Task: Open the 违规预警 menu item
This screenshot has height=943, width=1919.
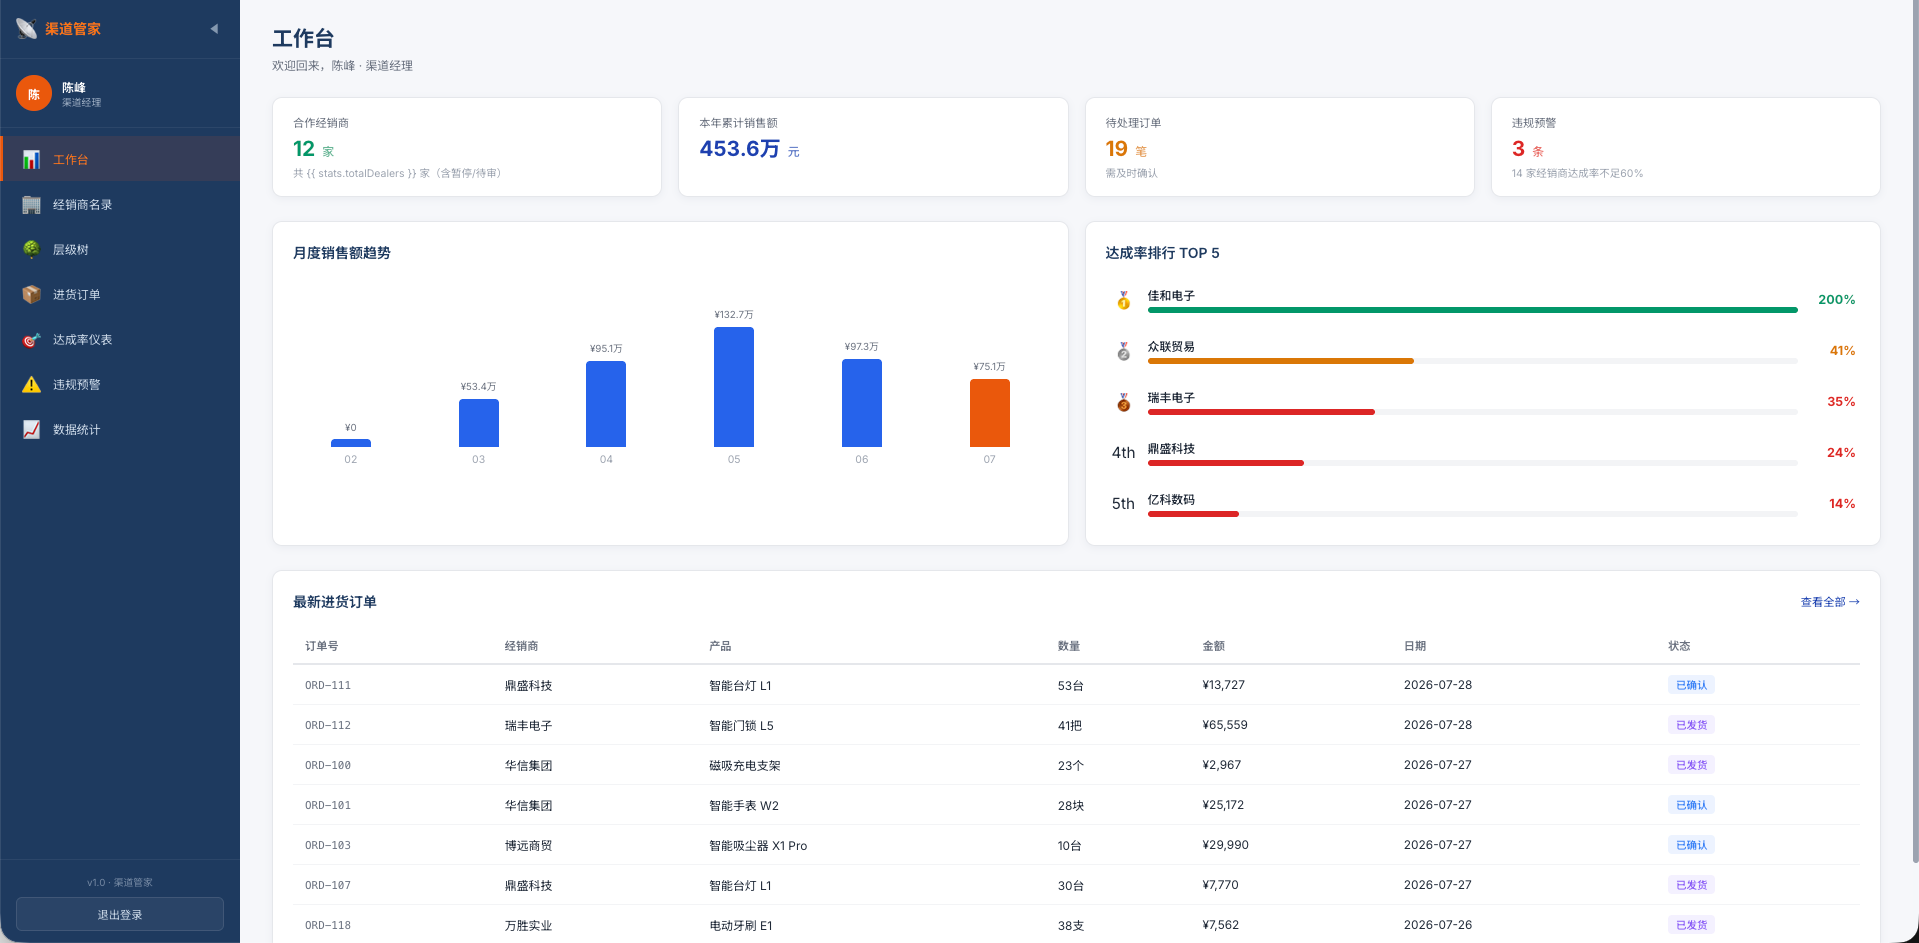Action: point(120,385)
